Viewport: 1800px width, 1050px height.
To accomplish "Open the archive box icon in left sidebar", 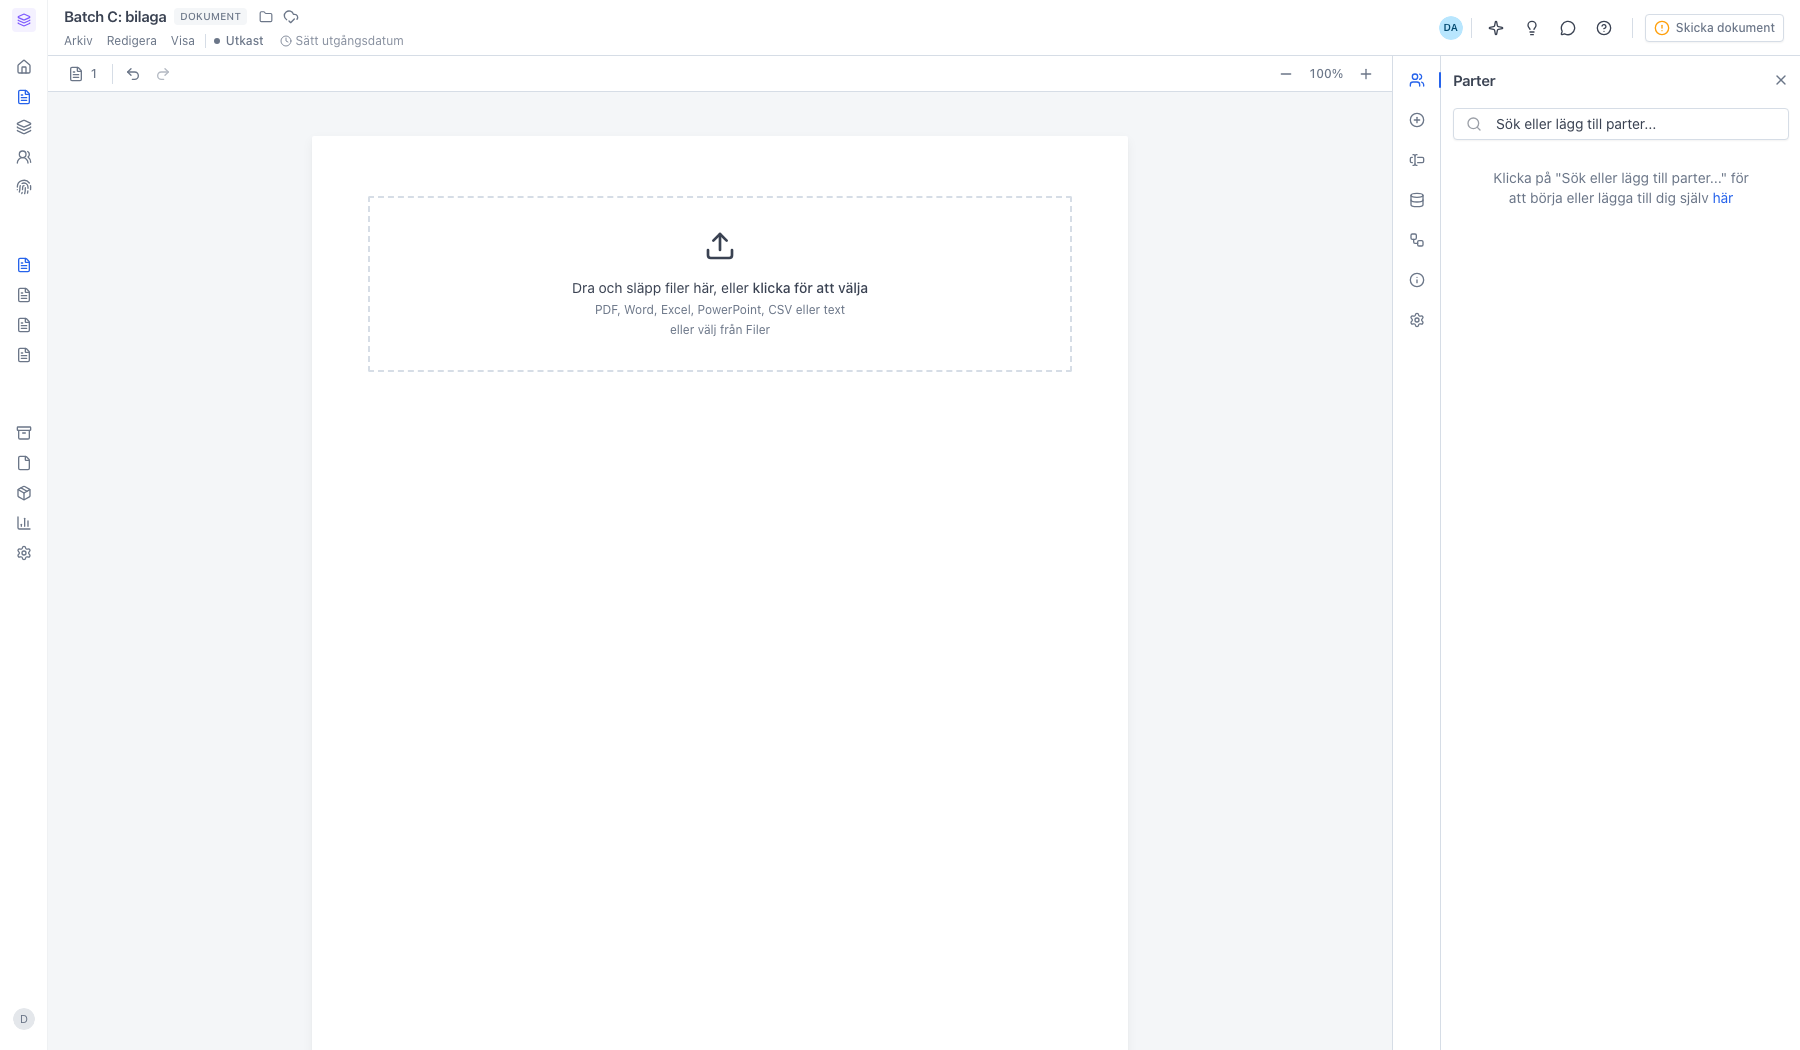I will [x=24, y=433].
